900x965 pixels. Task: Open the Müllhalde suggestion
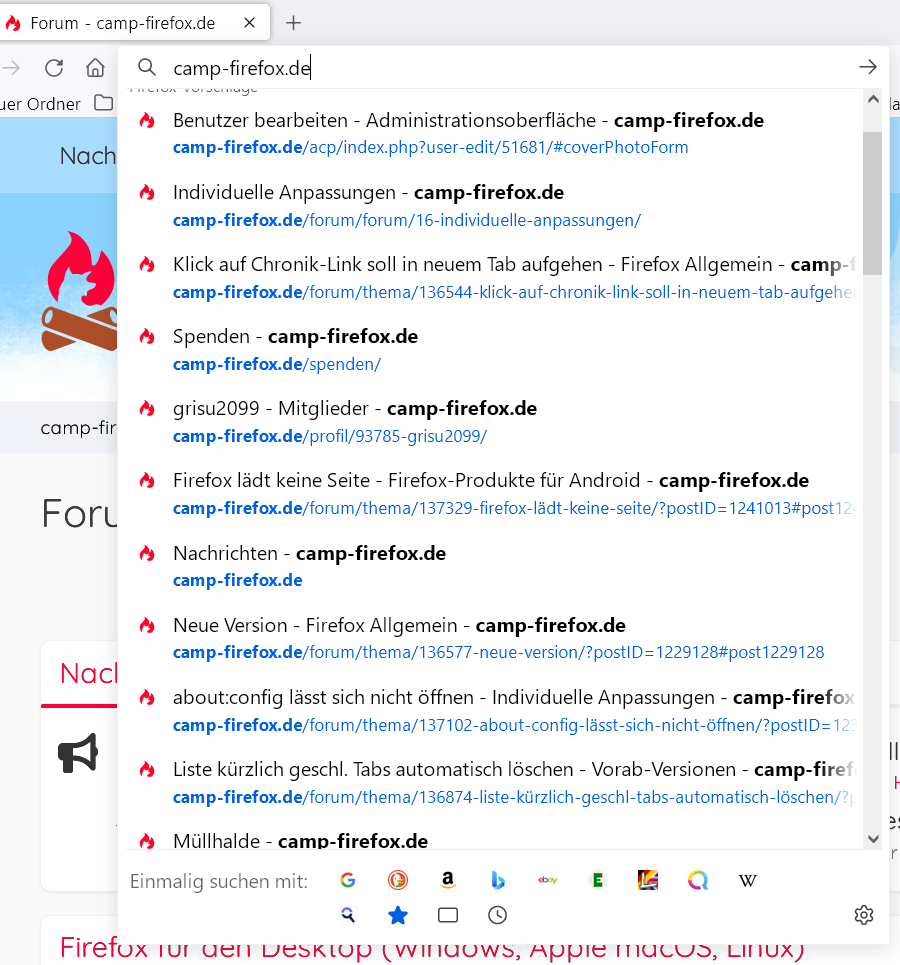pyautogui.click(x=494, y=836)
